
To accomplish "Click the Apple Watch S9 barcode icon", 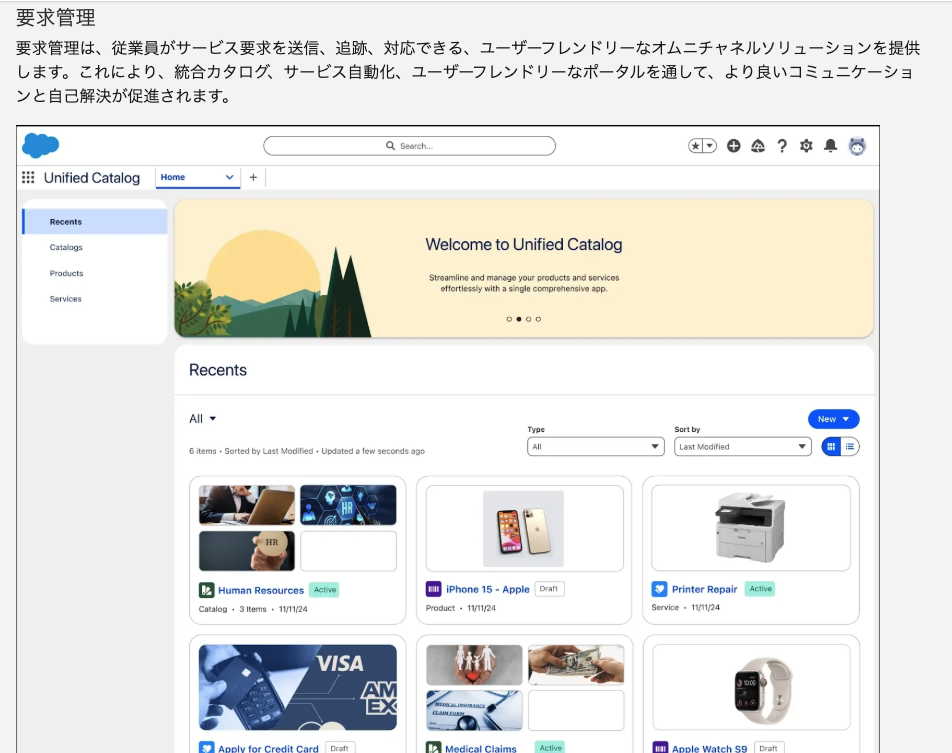I will click(x=660, y=748).
